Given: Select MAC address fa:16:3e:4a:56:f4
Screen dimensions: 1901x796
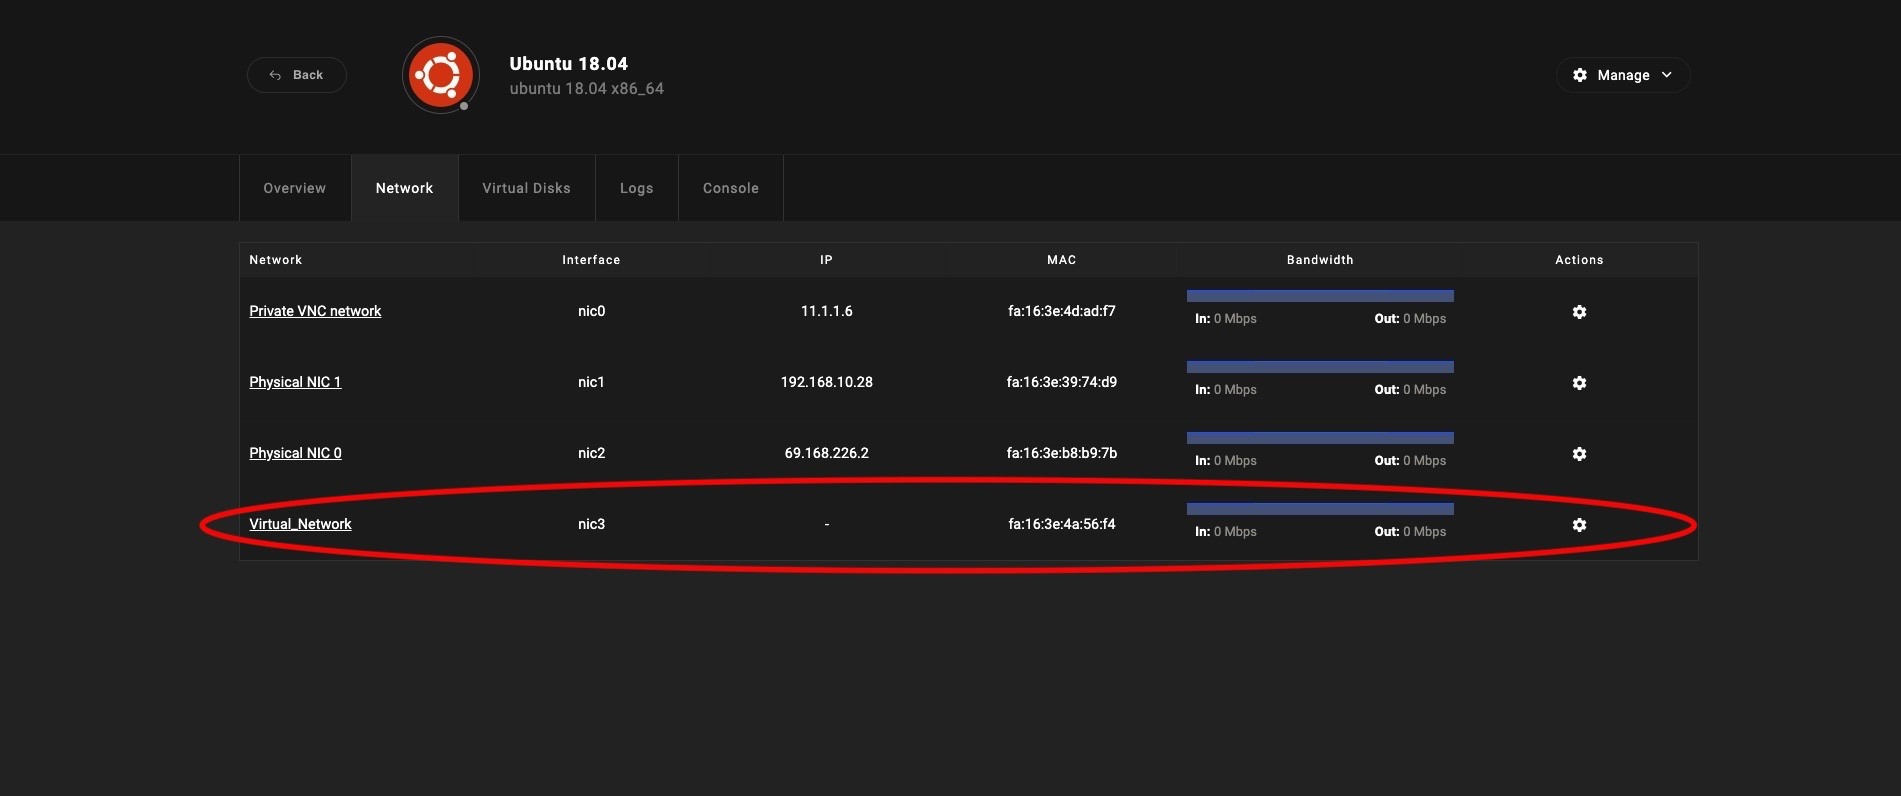Looking at the screenshot, I should pyautogui.click(x=1062, y=524).
